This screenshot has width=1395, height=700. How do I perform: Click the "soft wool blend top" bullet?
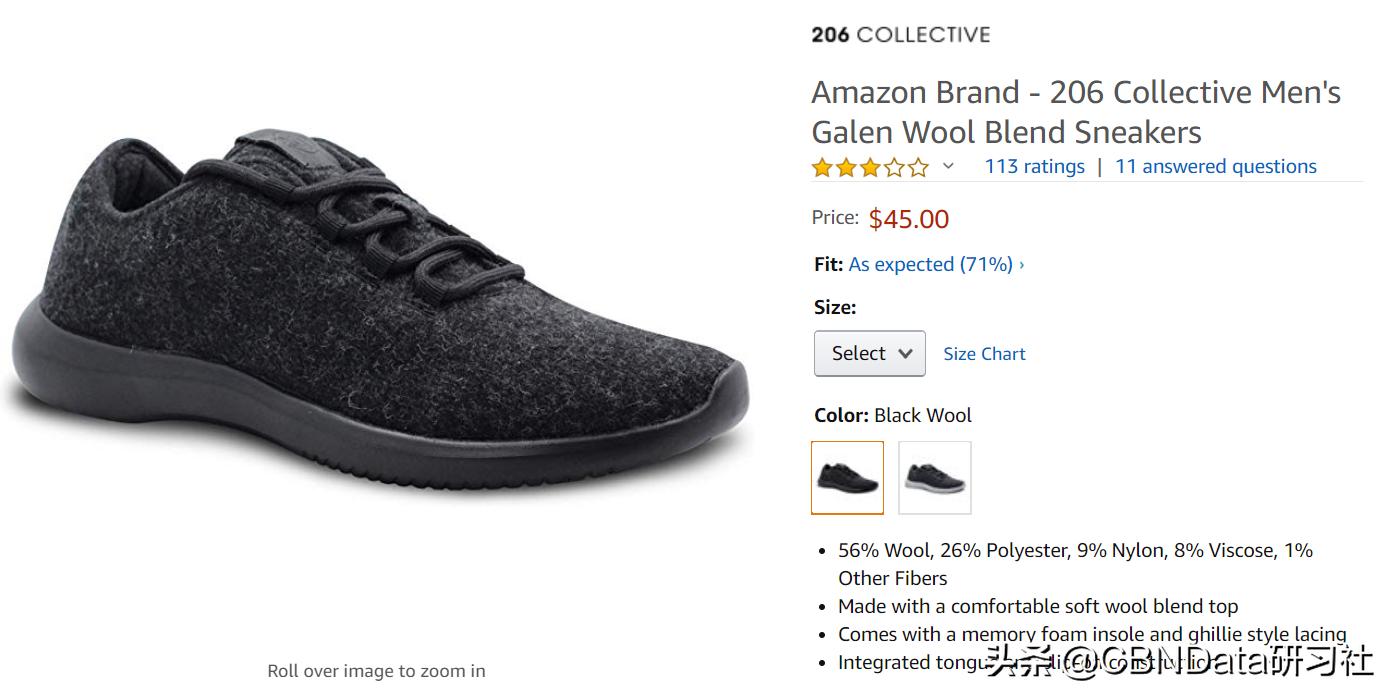(1037, 606)
